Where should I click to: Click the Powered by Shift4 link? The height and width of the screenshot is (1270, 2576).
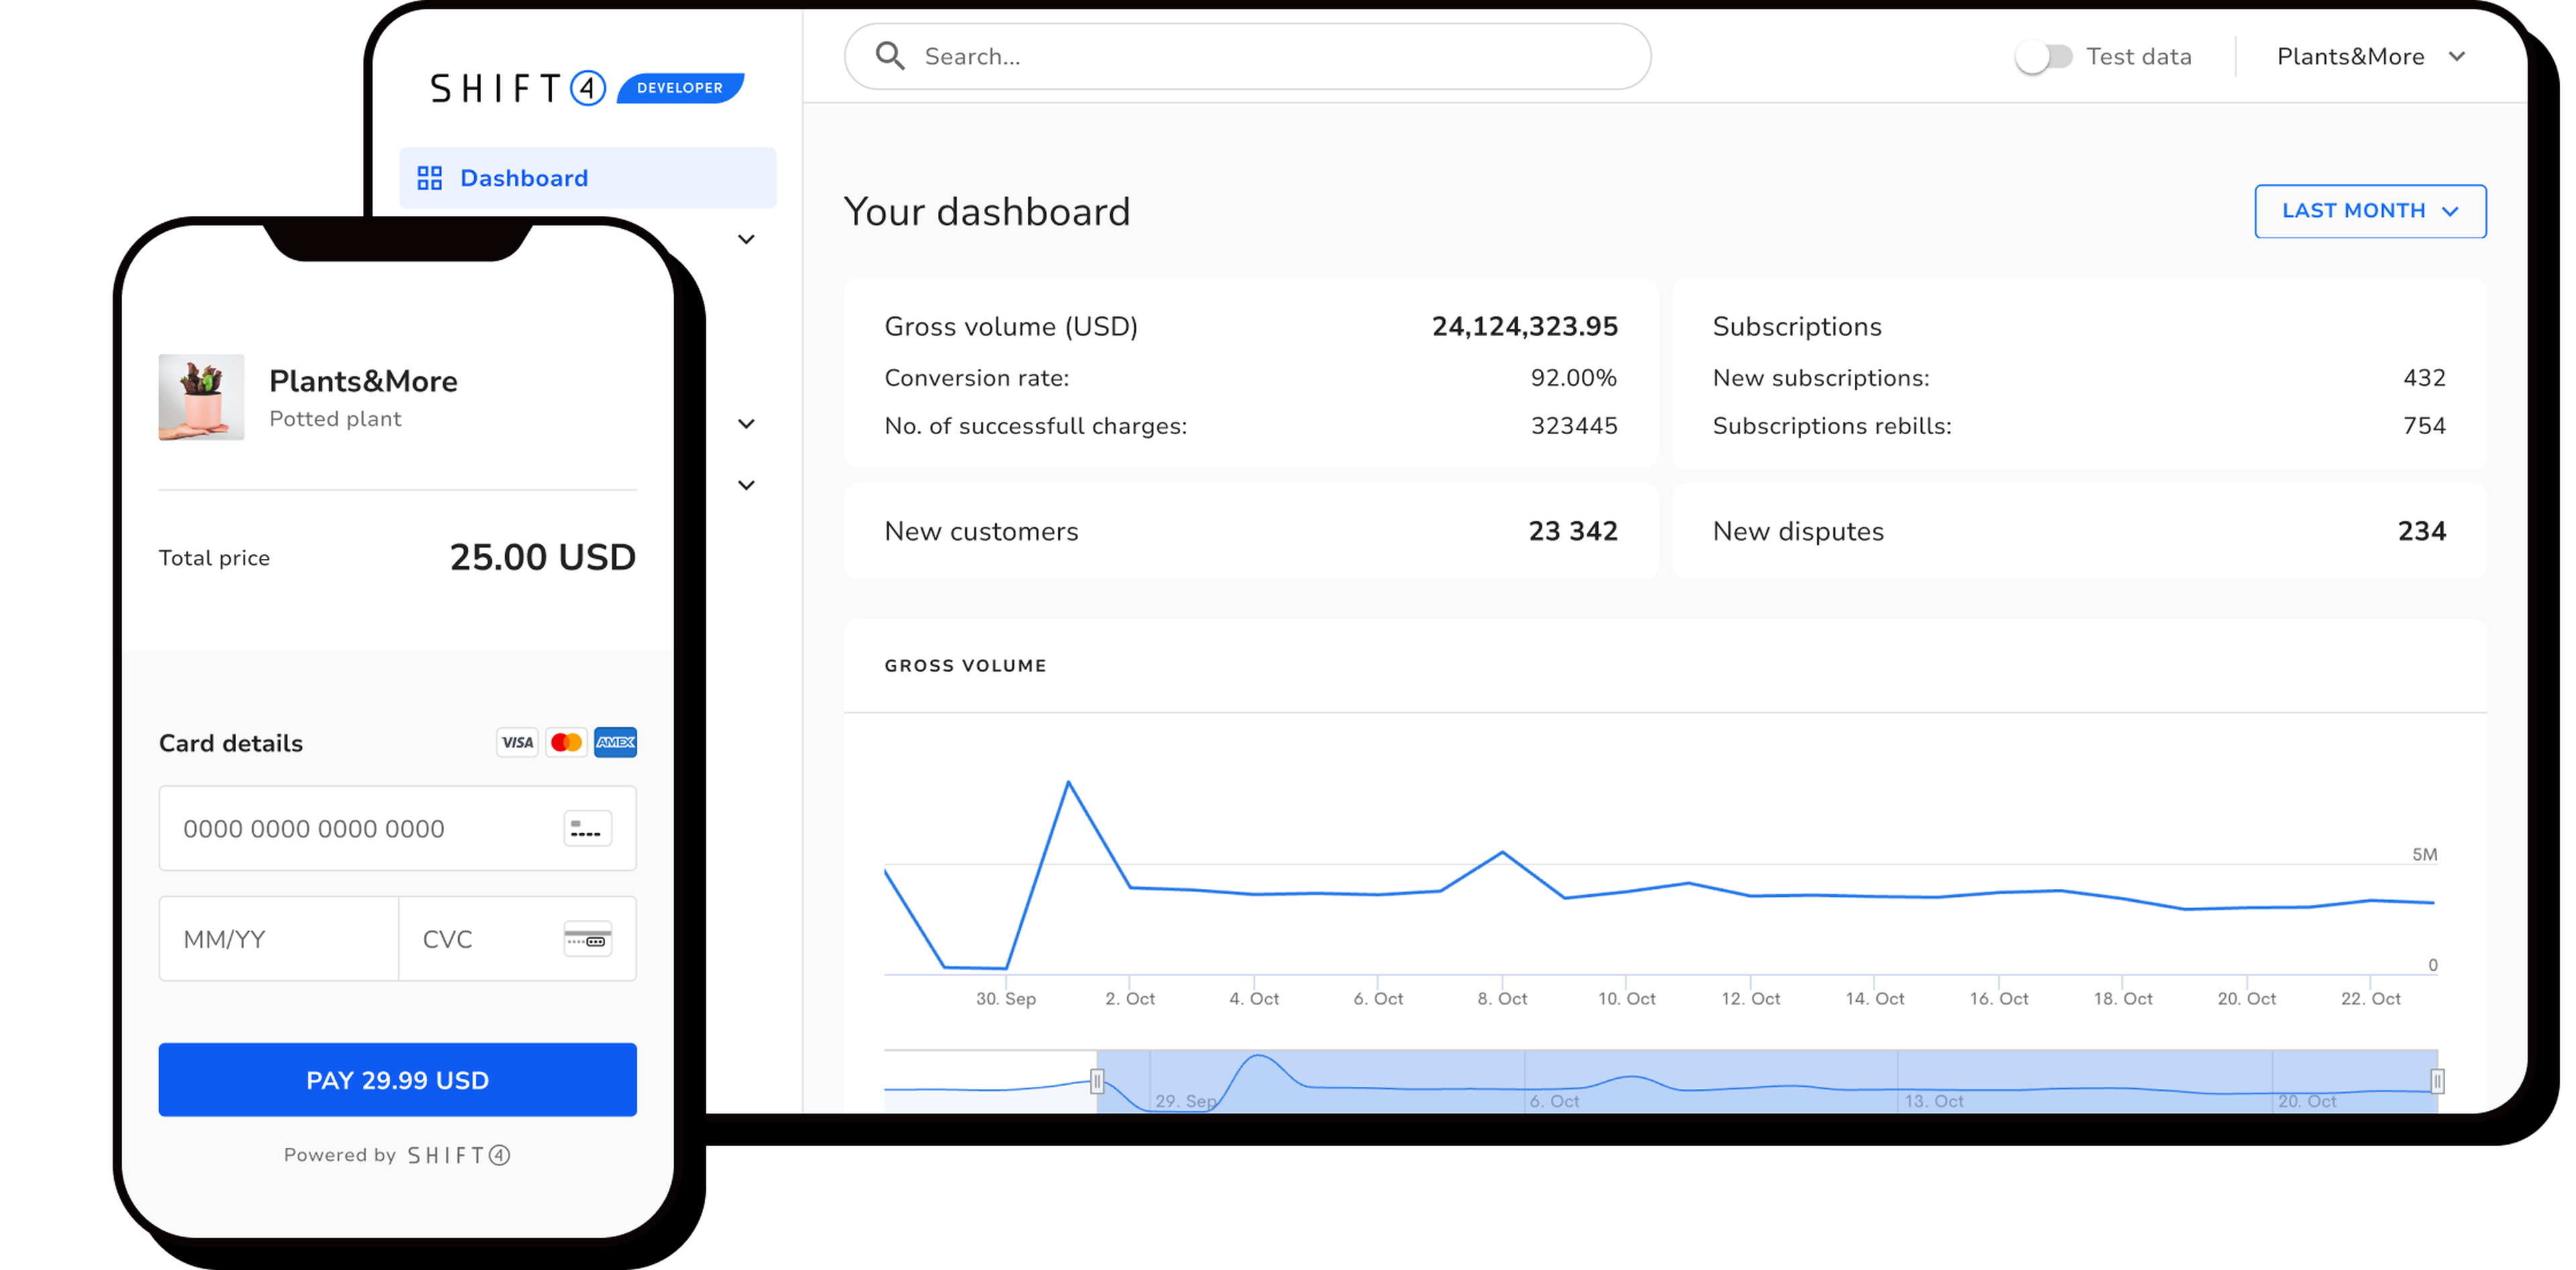click(397, 1155)
